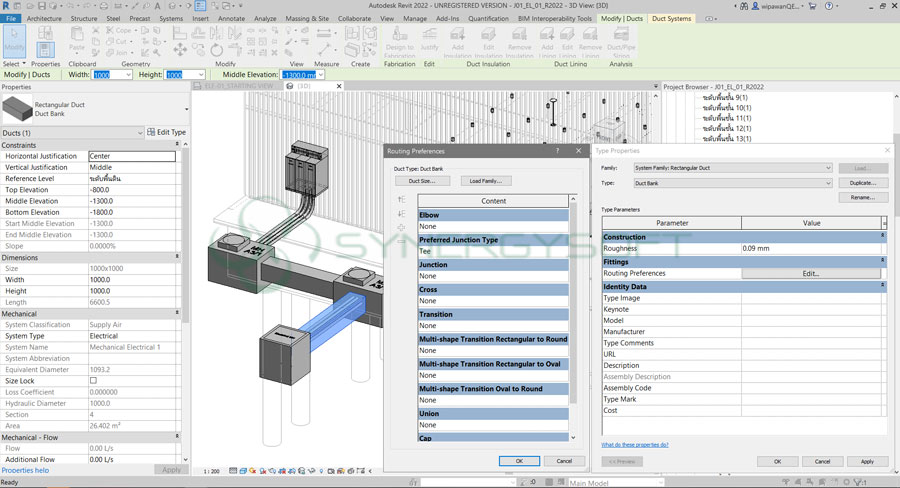Image resolution: width=900 pixels, height=488 pixels.
Task: Click Edit... for Routing Preferences
Action: (x=810, y=273)
